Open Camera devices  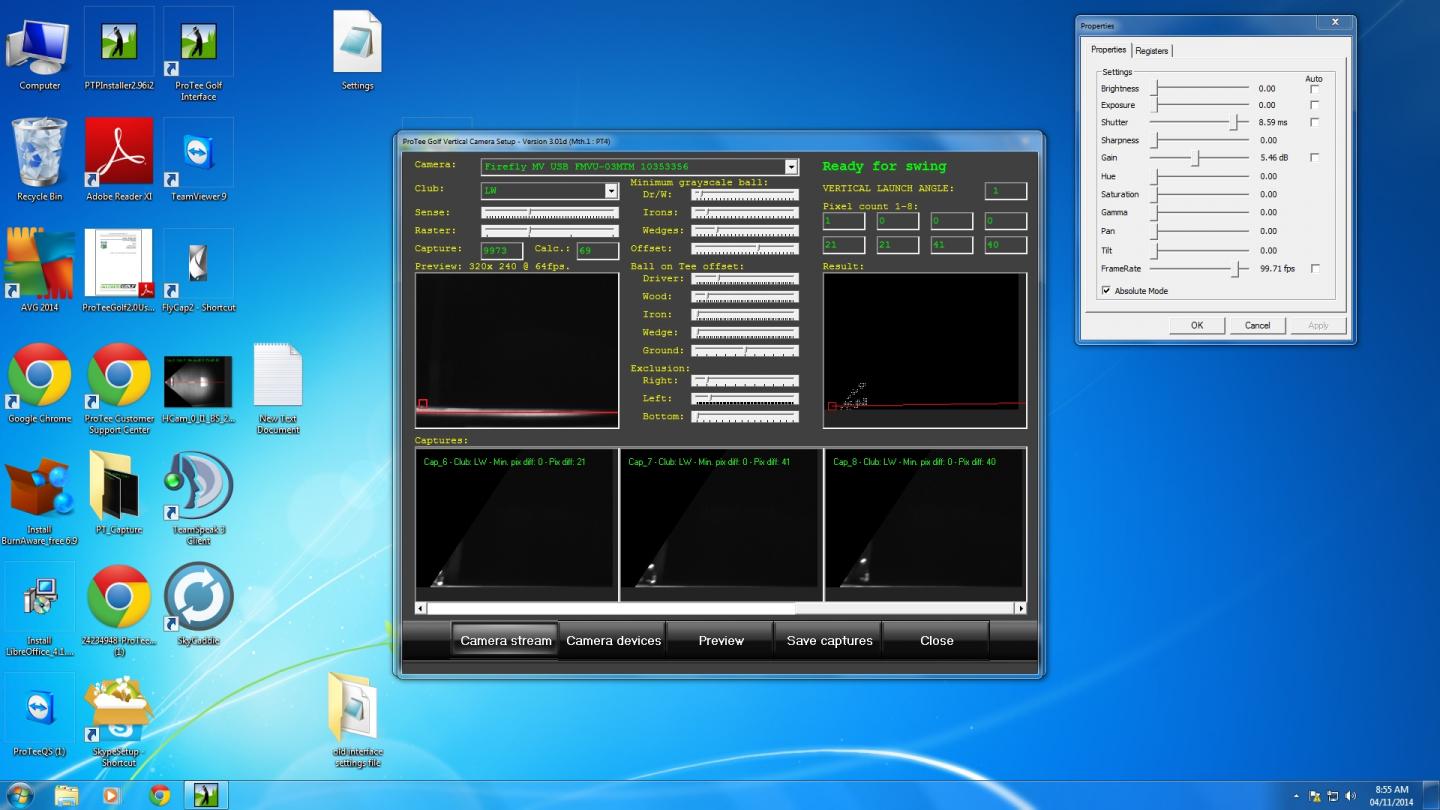(x=613, y=641)
